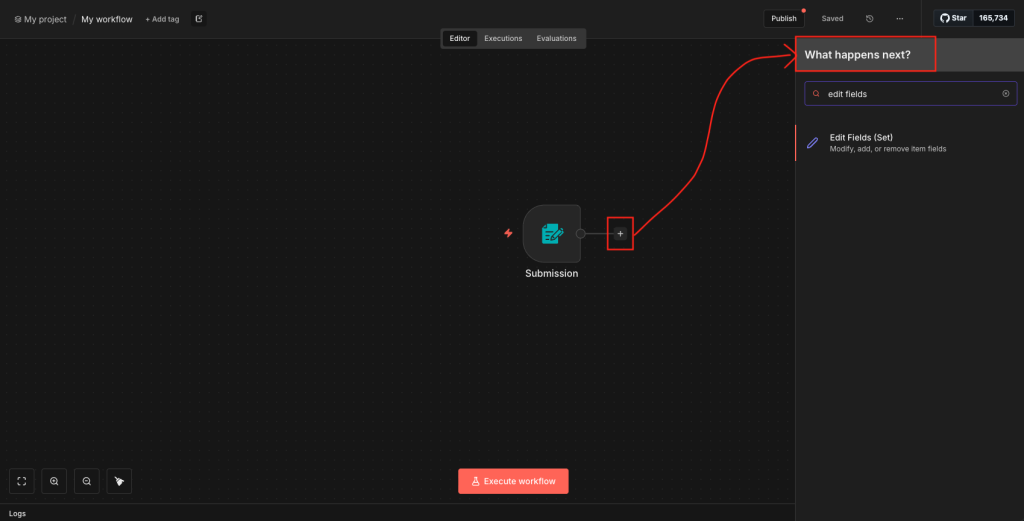
Task: Select the Submission form trigger node
Action: click(551, 234)
